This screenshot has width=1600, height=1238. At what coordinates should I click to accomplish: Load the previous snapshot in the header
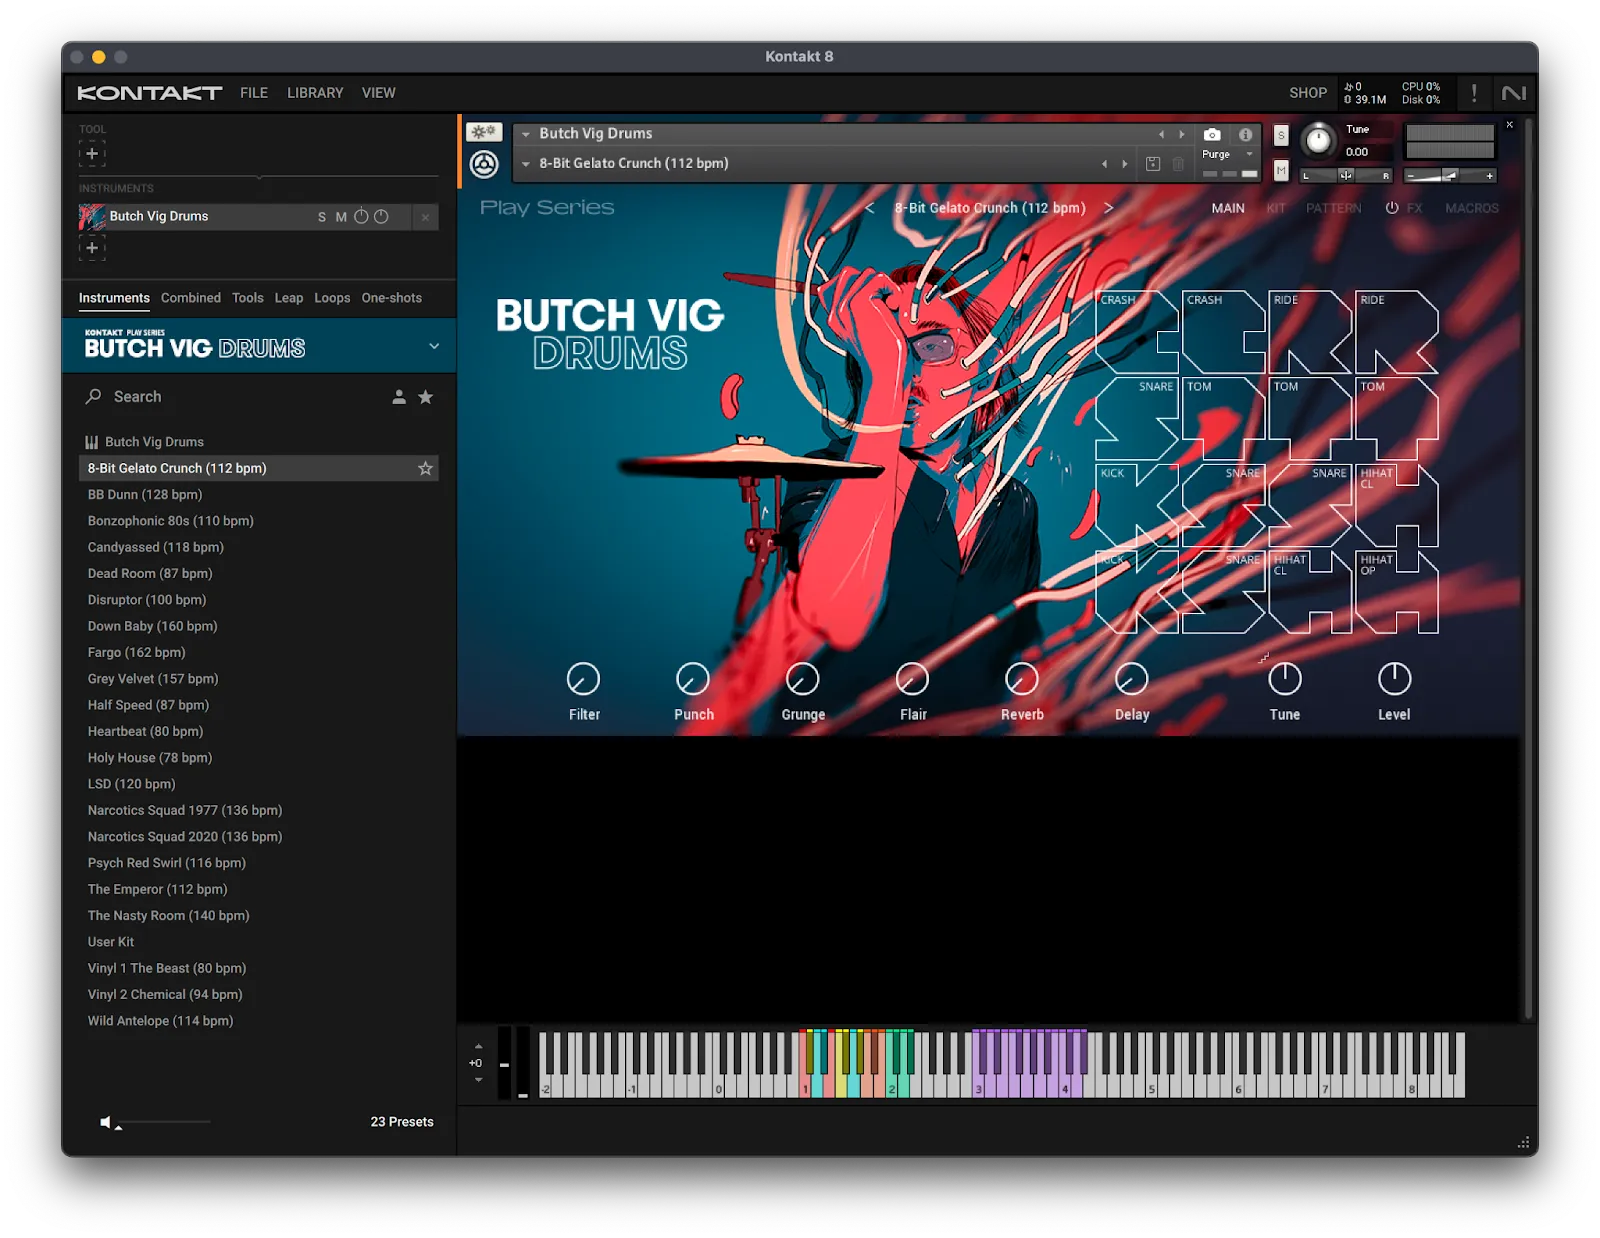click(x=1104, y=164)
